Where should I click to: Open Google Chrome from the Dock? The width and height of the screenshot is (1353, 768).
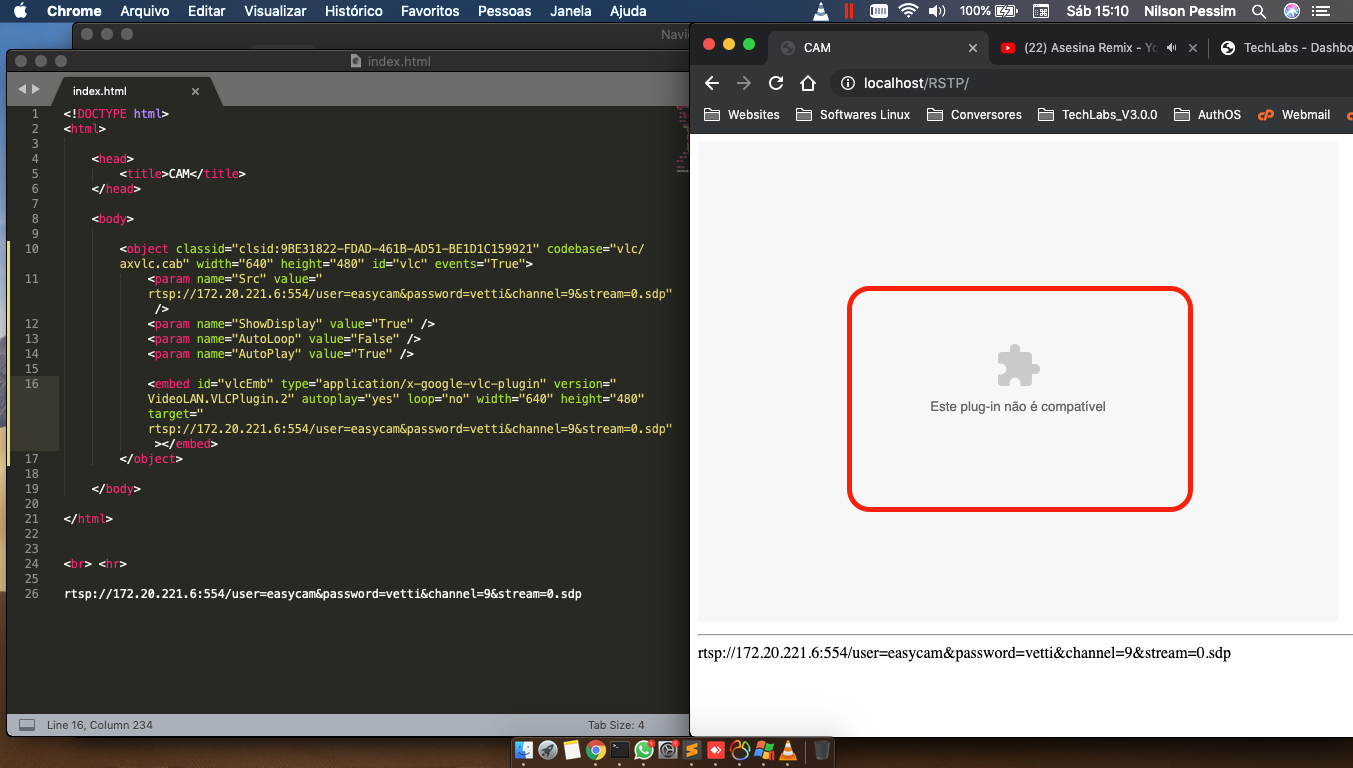coord(596,750)
